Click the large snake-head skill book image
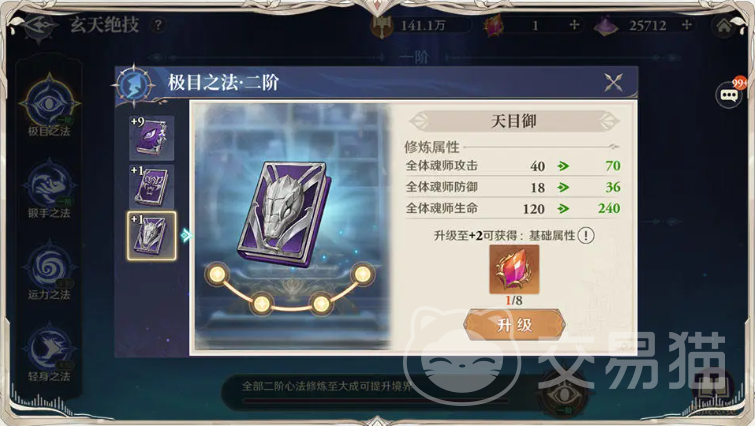Viewport: 755px width, 426px height. [x=286, y=213]
